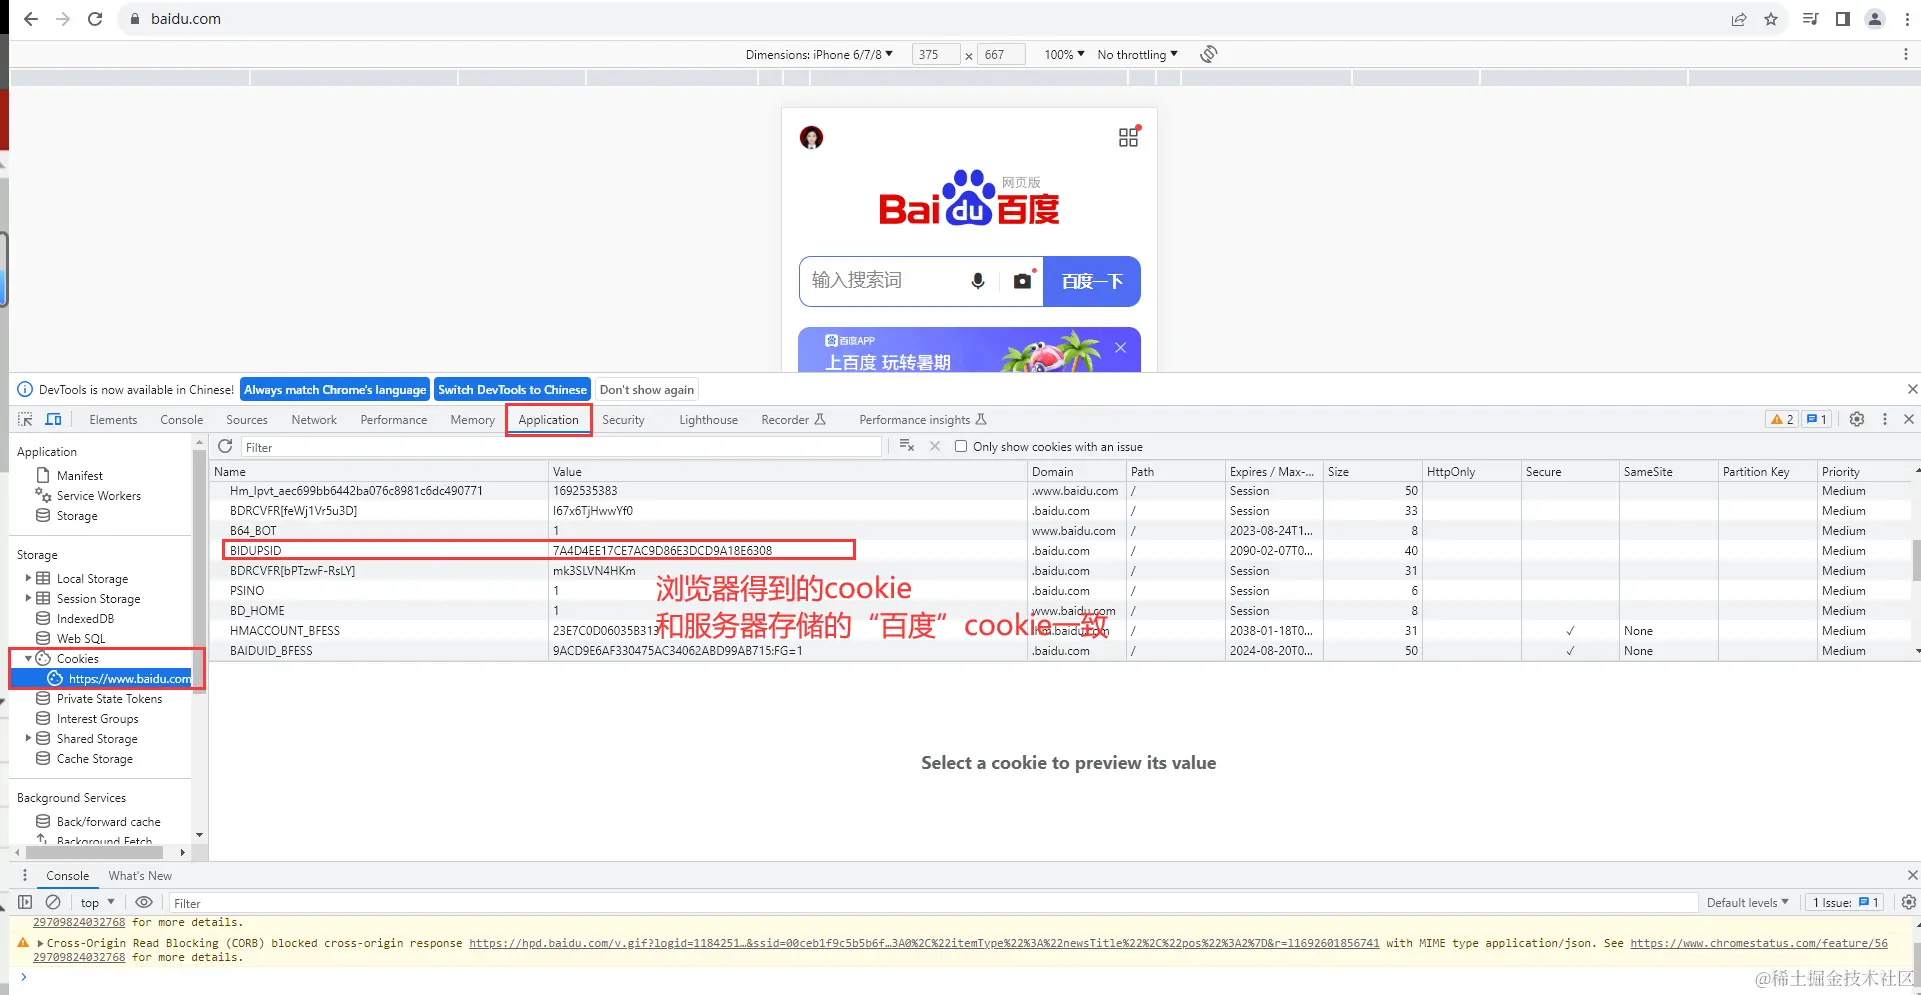Select IndexedDB sidebar item

point(85,618)
